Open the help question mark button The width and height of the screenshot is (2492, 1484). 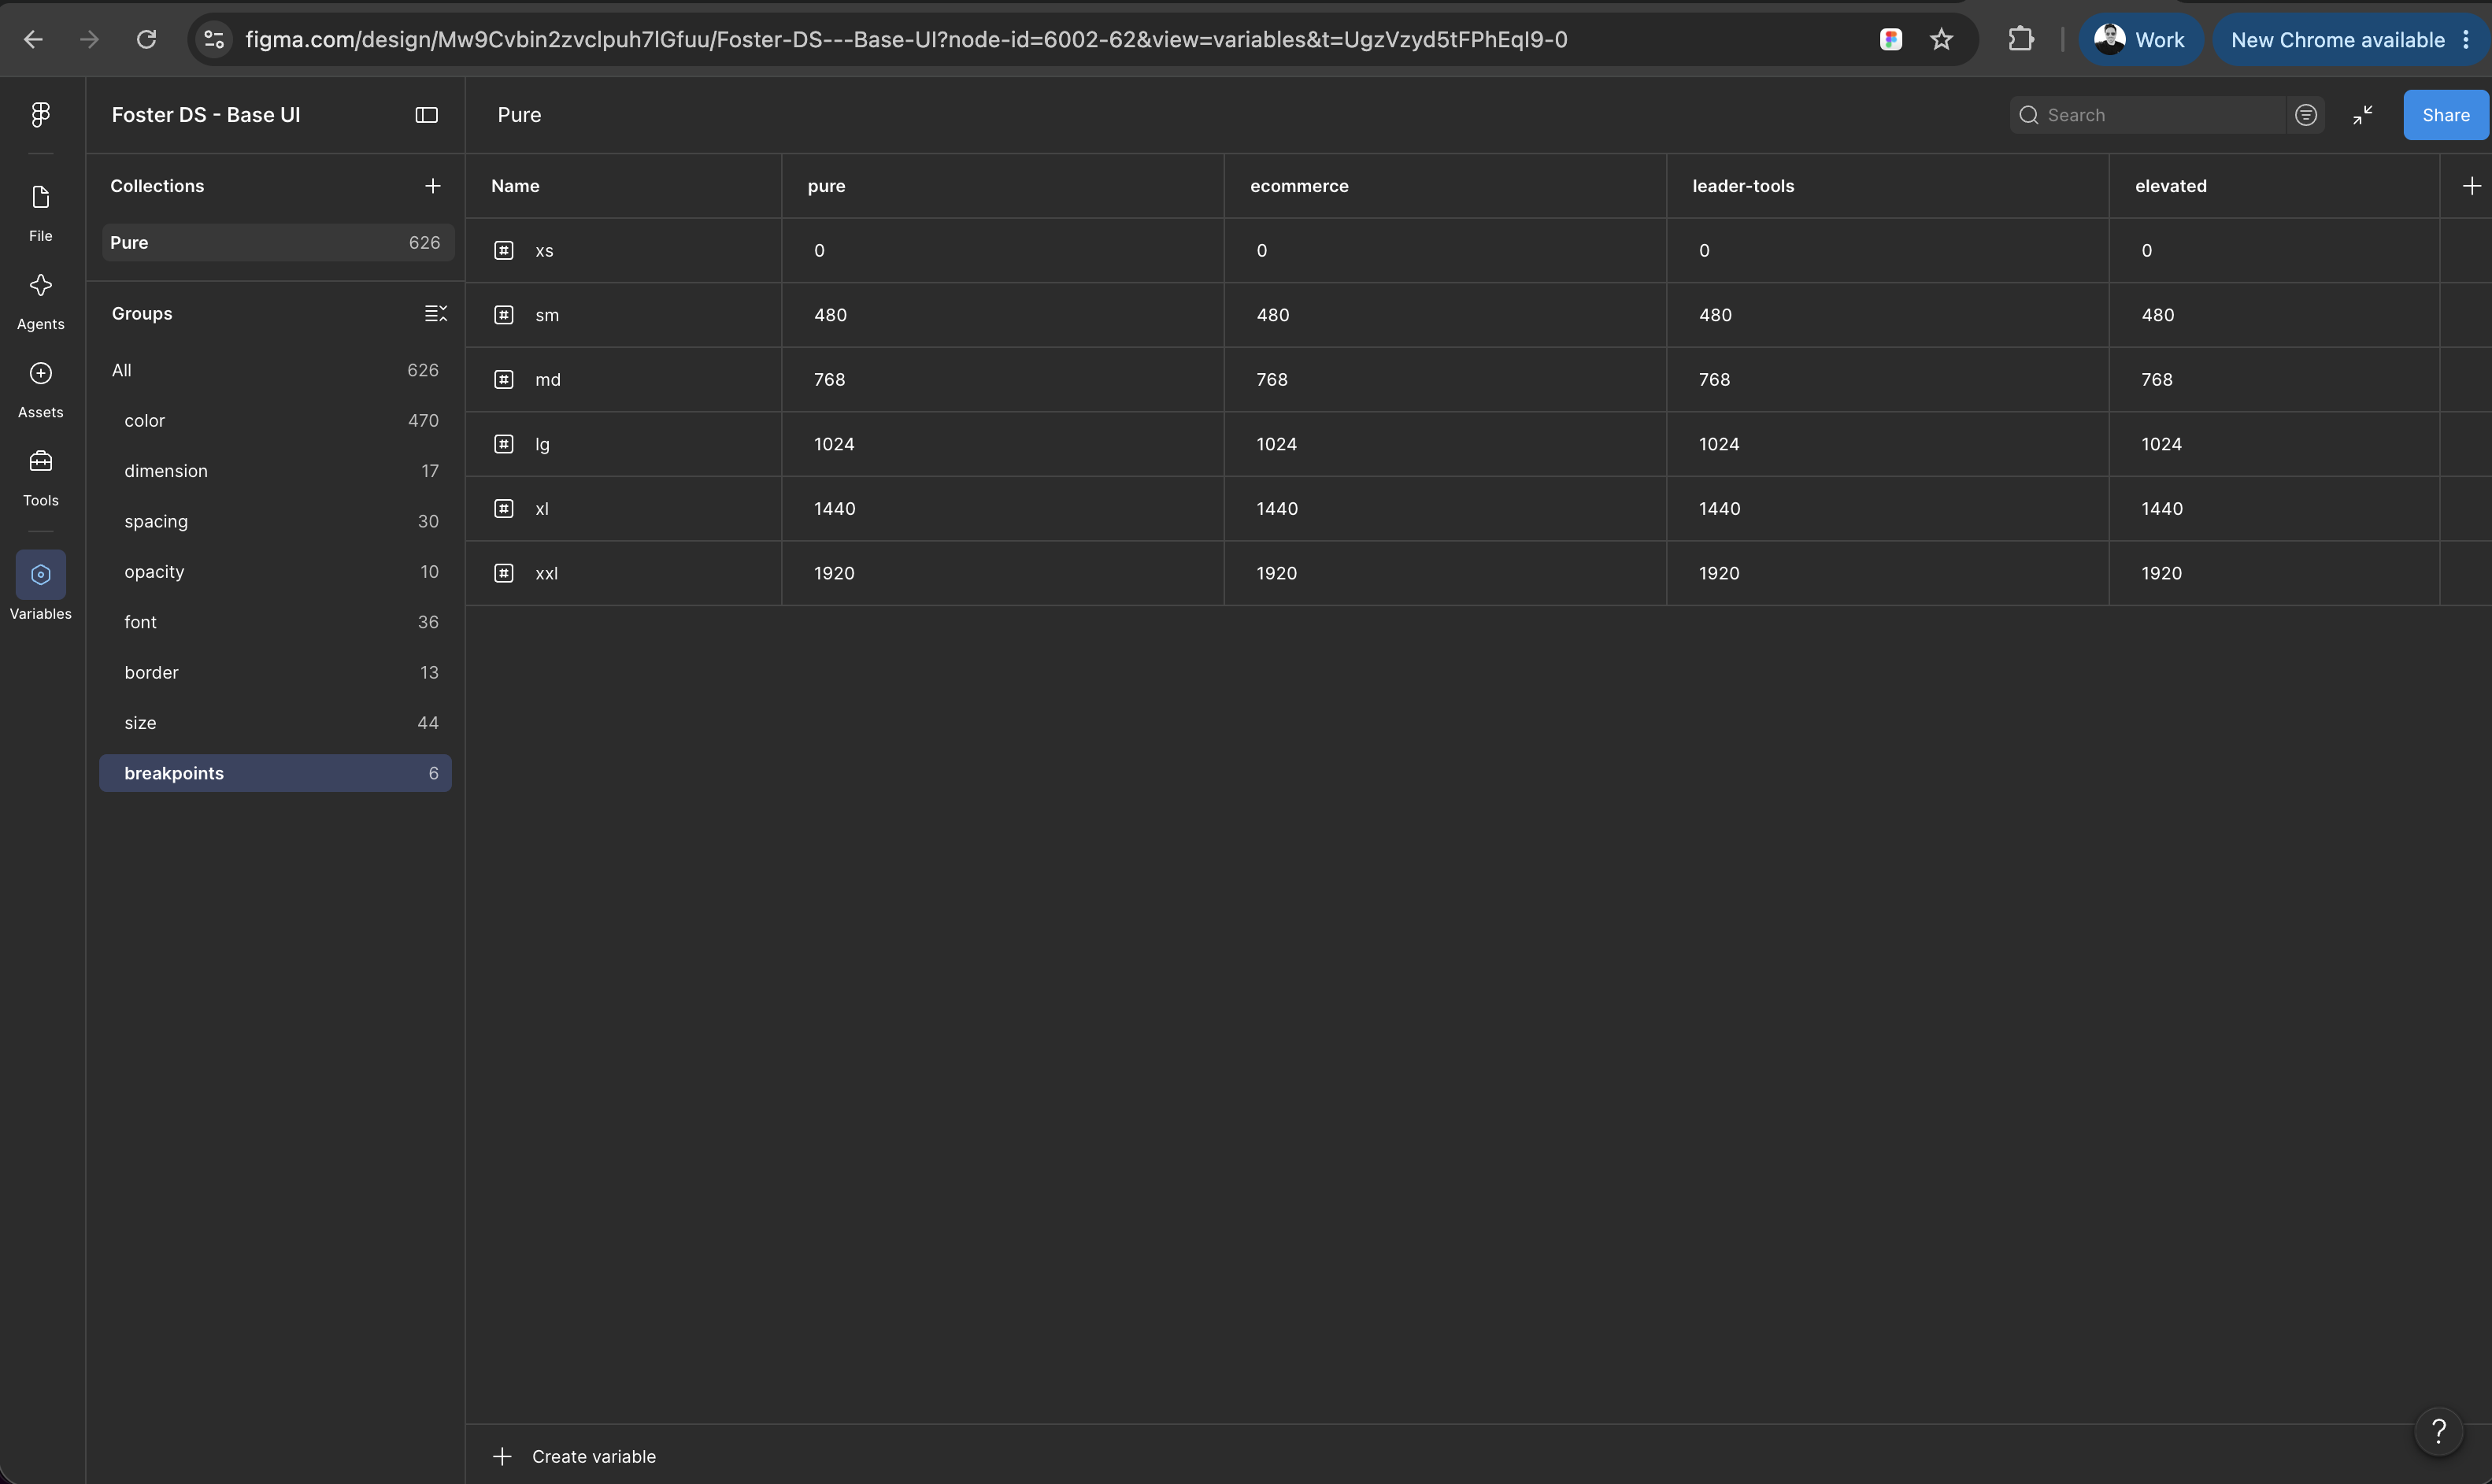(2438, 1432)
